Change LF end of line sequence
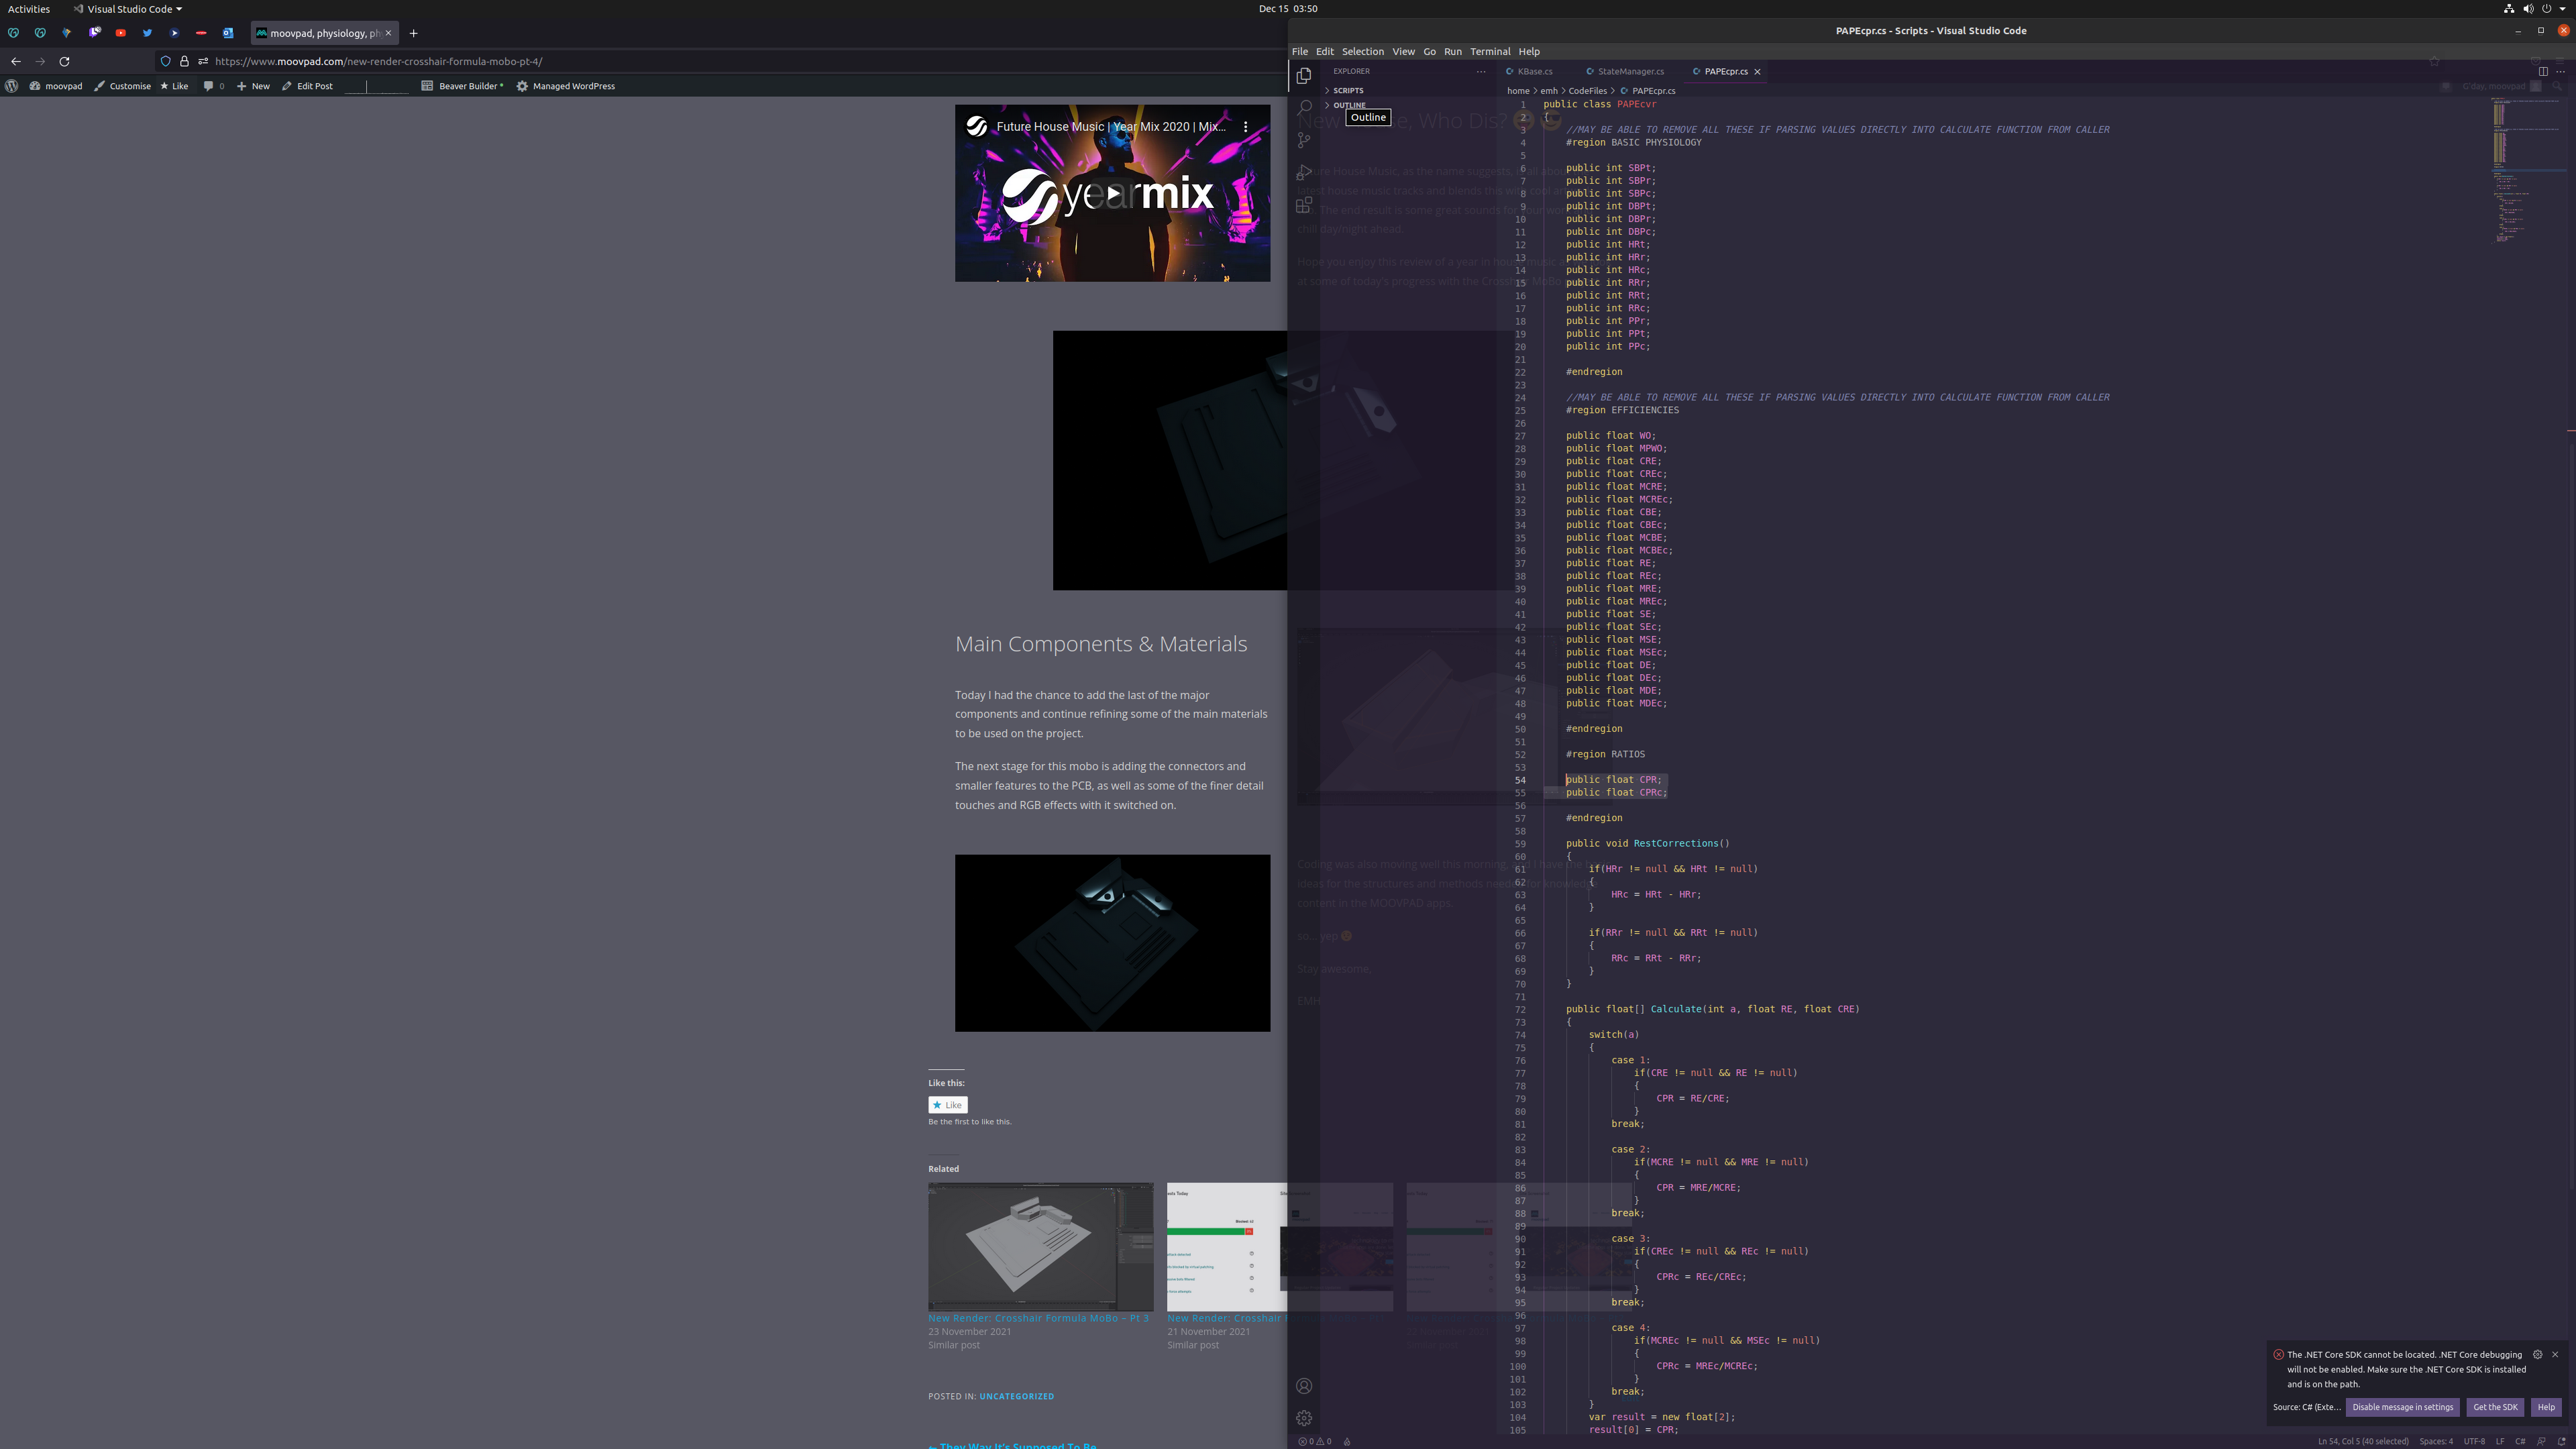 (2499, 1441)
